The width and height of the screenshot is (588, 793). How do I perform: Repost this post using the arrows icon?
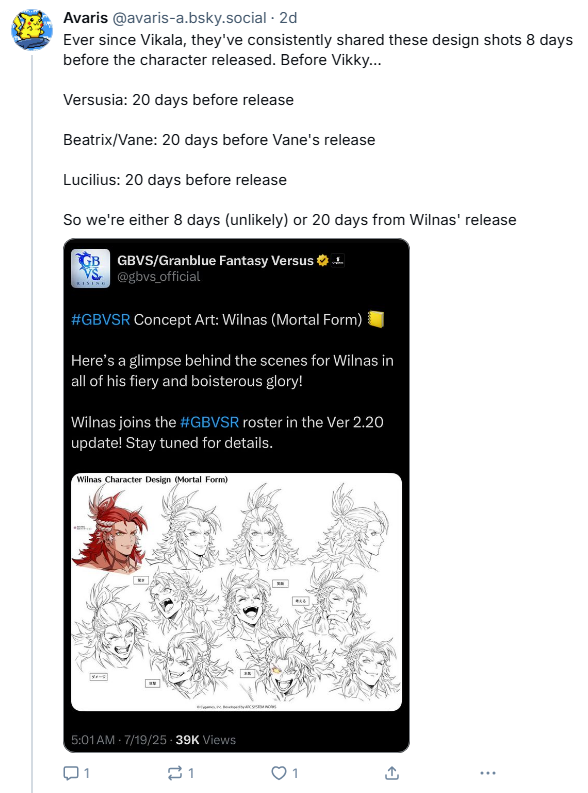(175, 773)
